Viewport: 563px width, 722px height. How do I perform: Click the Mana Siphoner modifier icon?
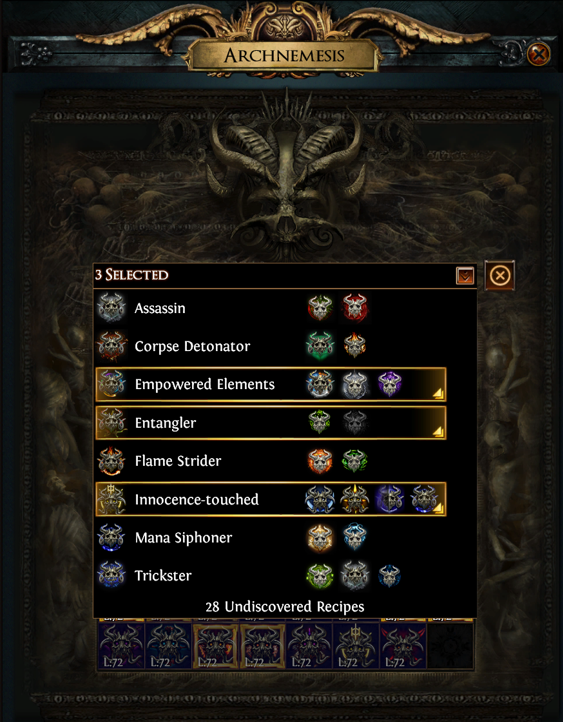coord(111,537)
